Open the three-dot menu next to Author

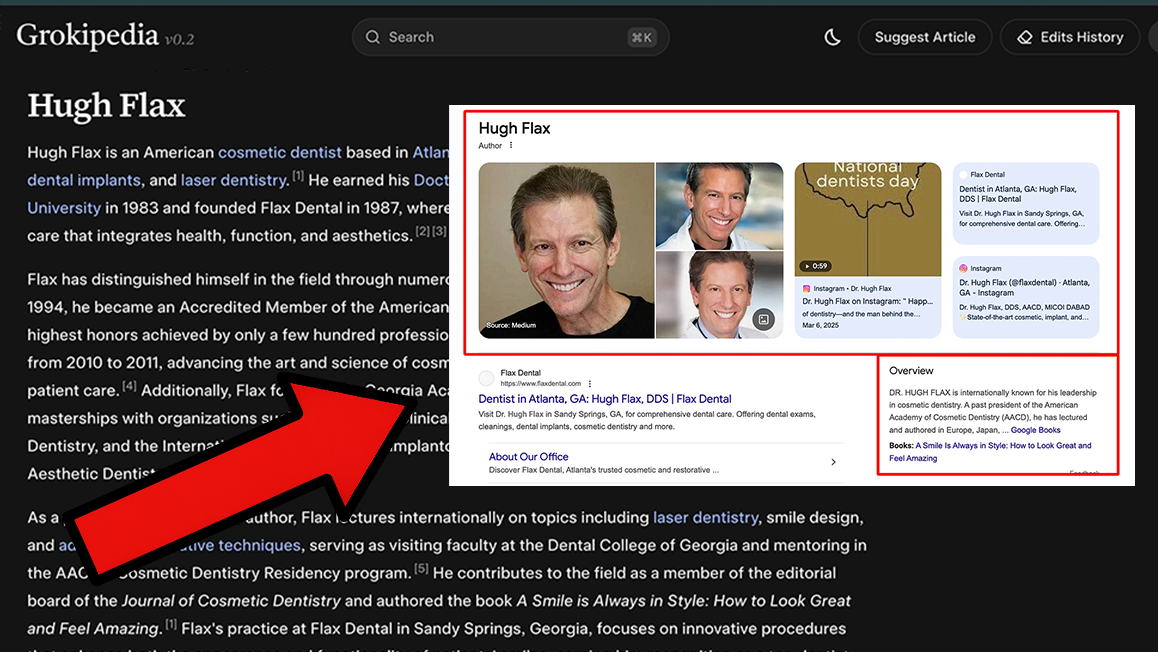tap(511, 146)
